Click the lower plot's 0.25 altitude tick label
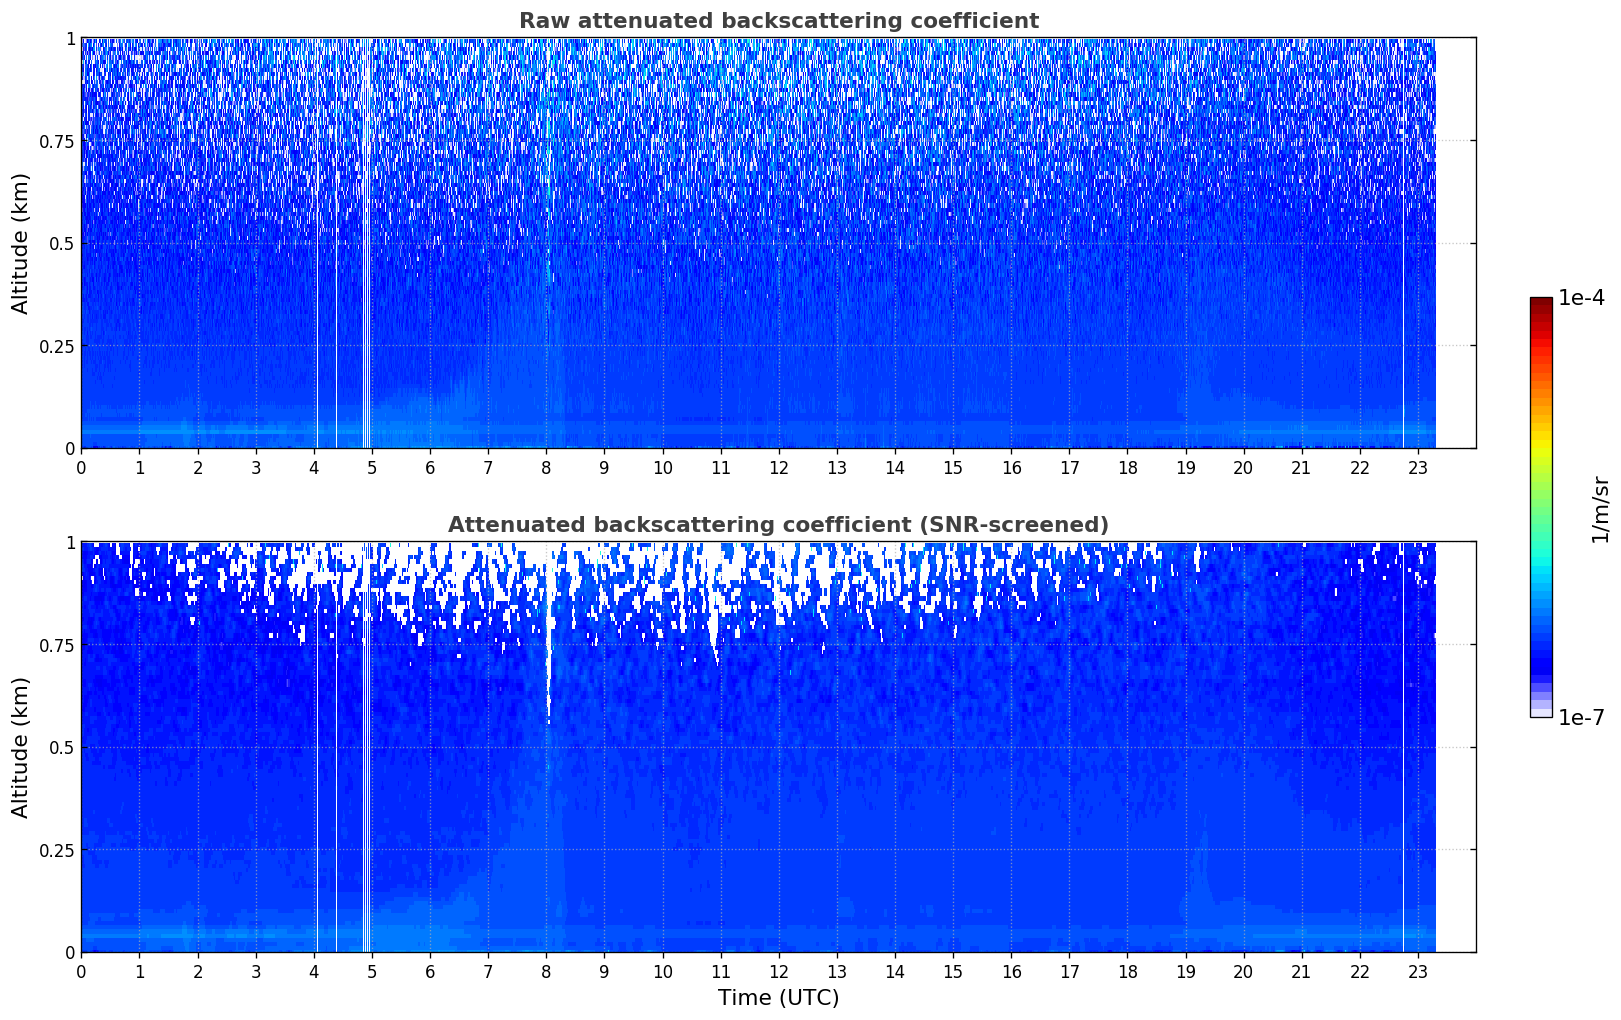 pos(57,850)
